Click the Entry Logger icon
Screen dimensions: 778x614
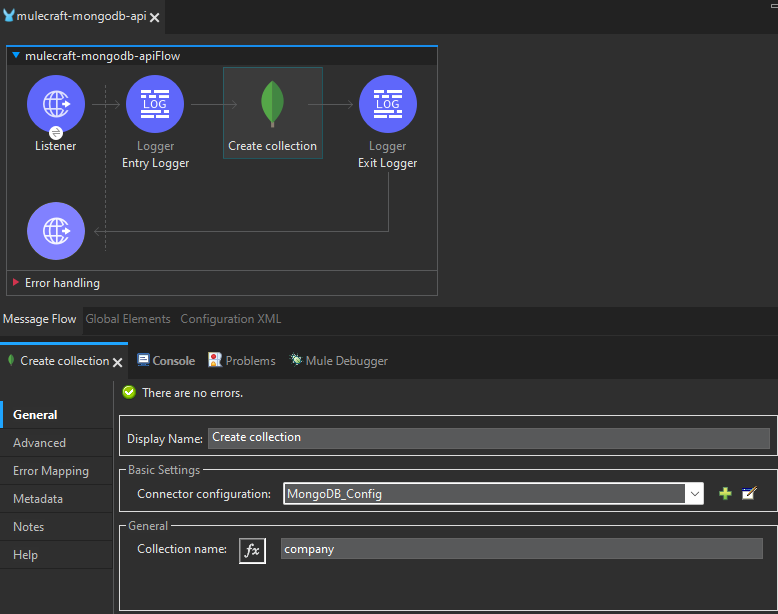pyautogui.click(x=155, y=104)
